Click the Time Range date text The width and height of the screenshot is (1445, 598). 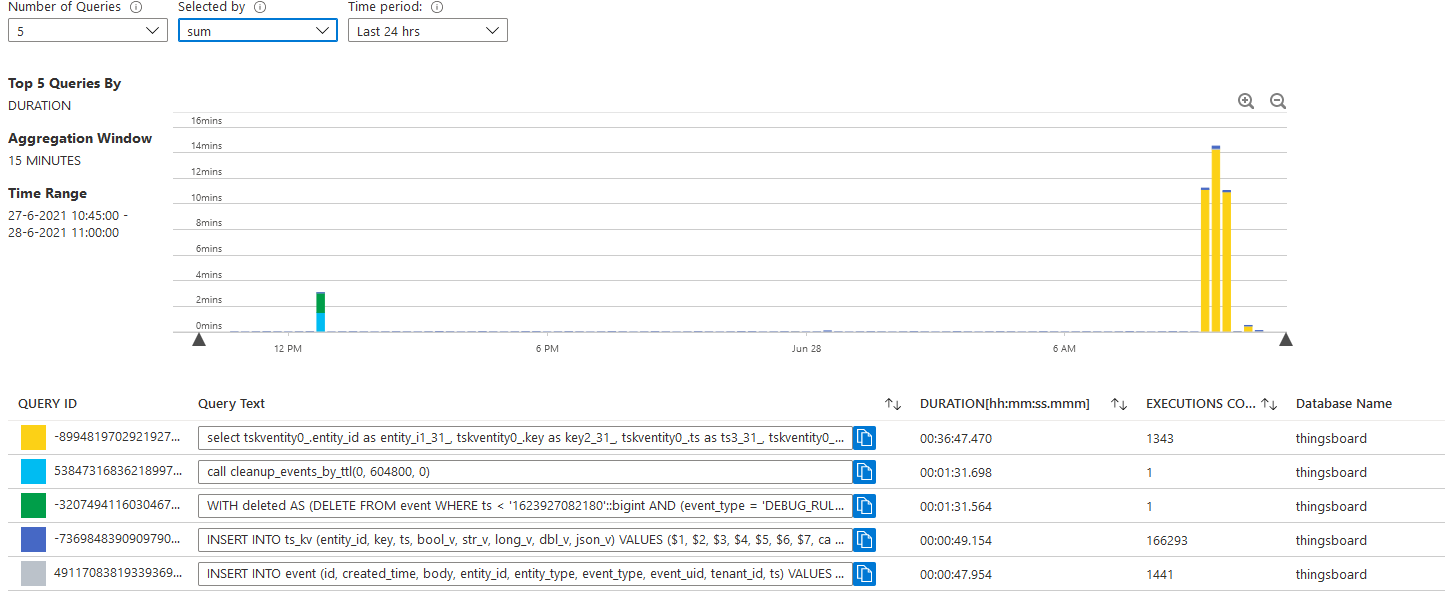68,224
